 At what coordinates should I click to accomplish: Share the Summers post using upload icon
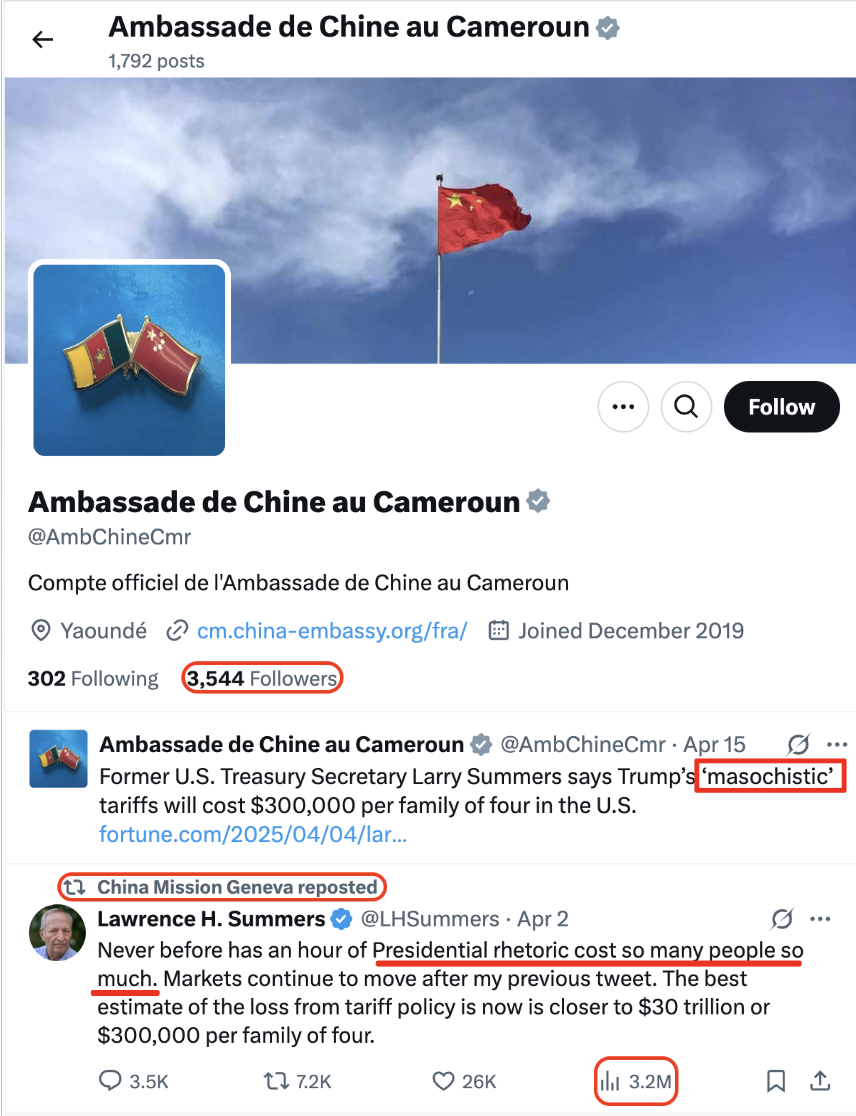pos(820,1080)
